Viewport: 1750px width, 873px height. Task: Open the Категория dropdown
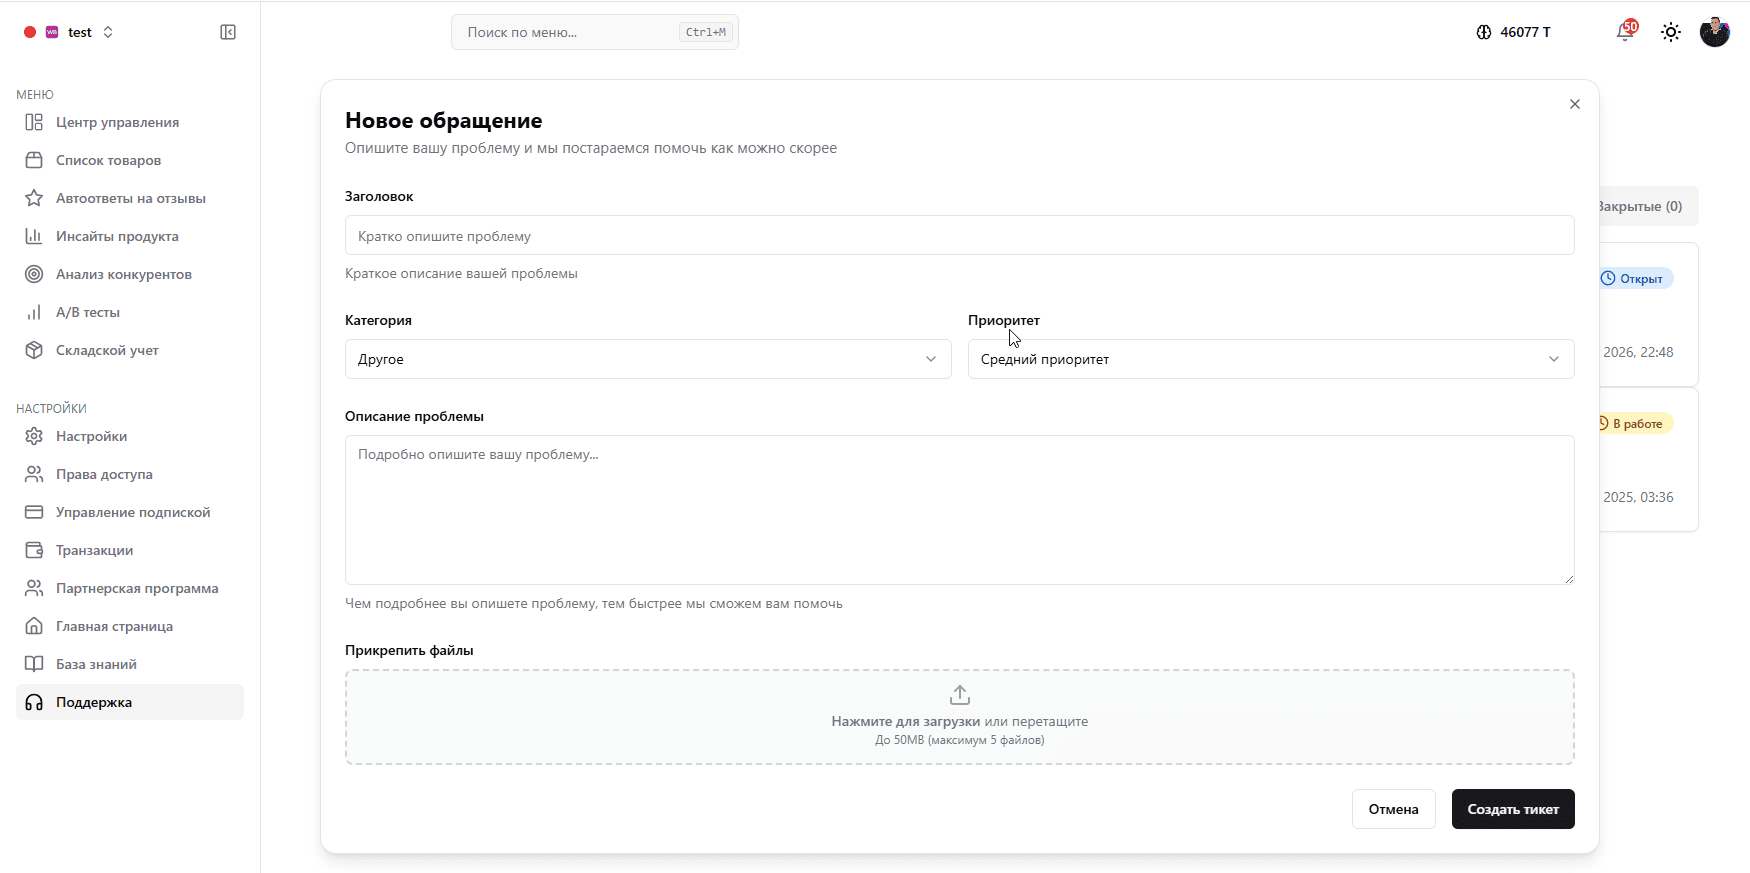tap(647, 359)
